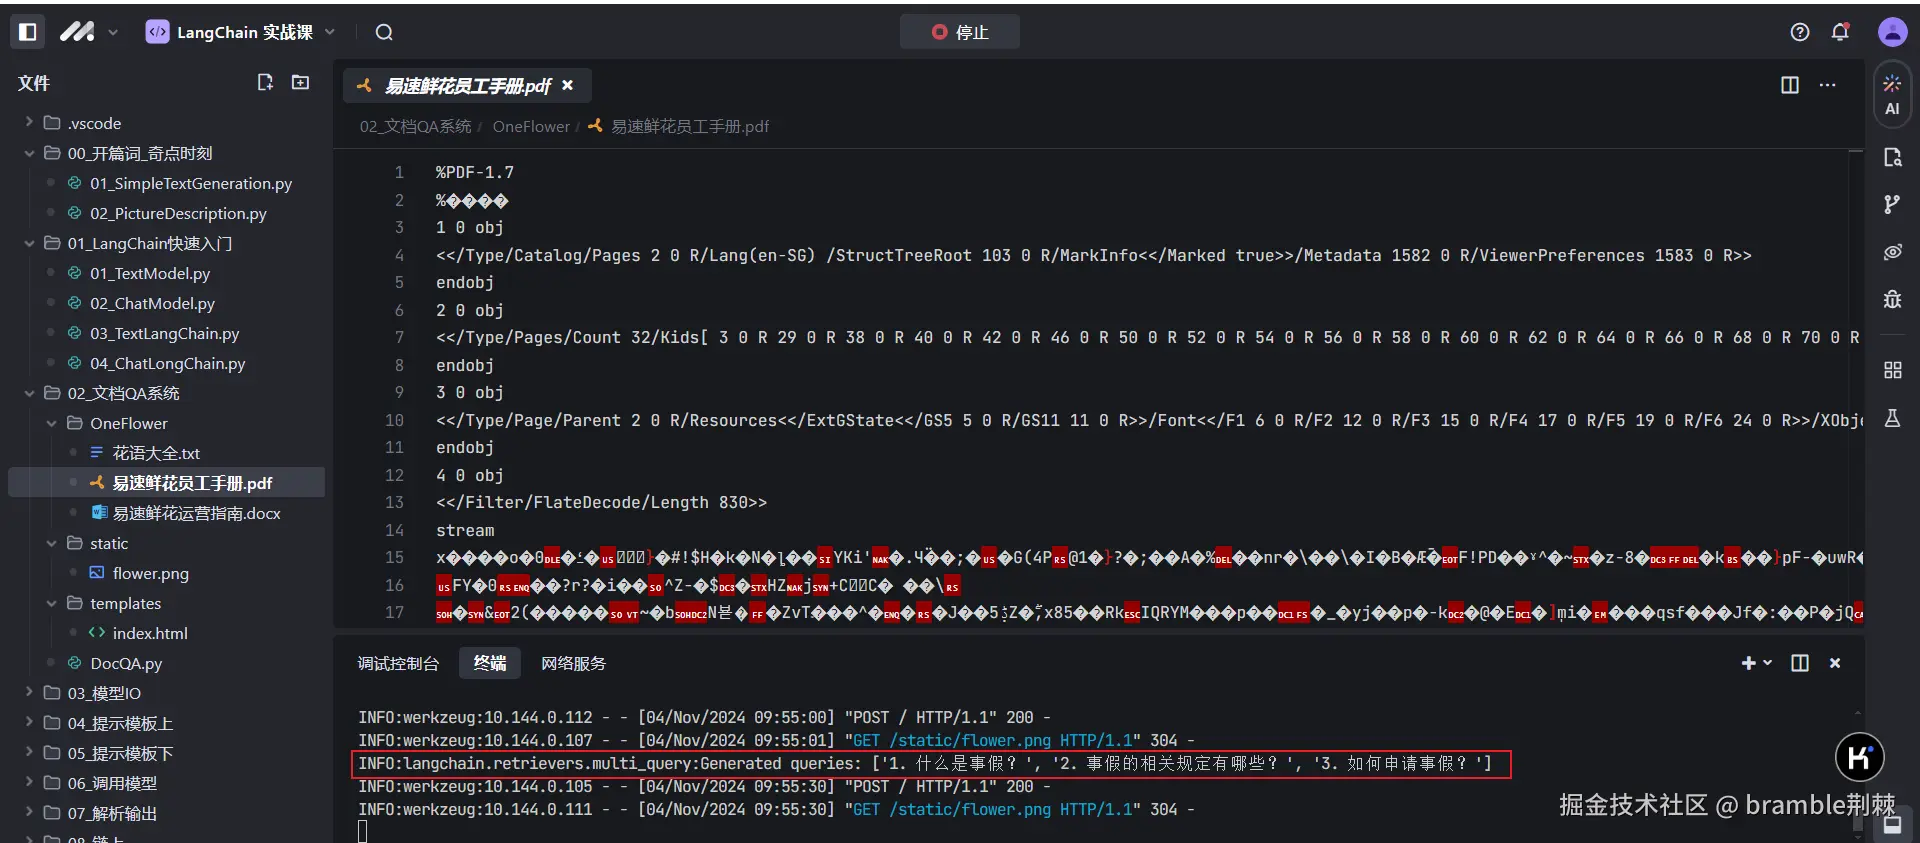
Task: Open the notifications bell
Action: click(1840, 32)
